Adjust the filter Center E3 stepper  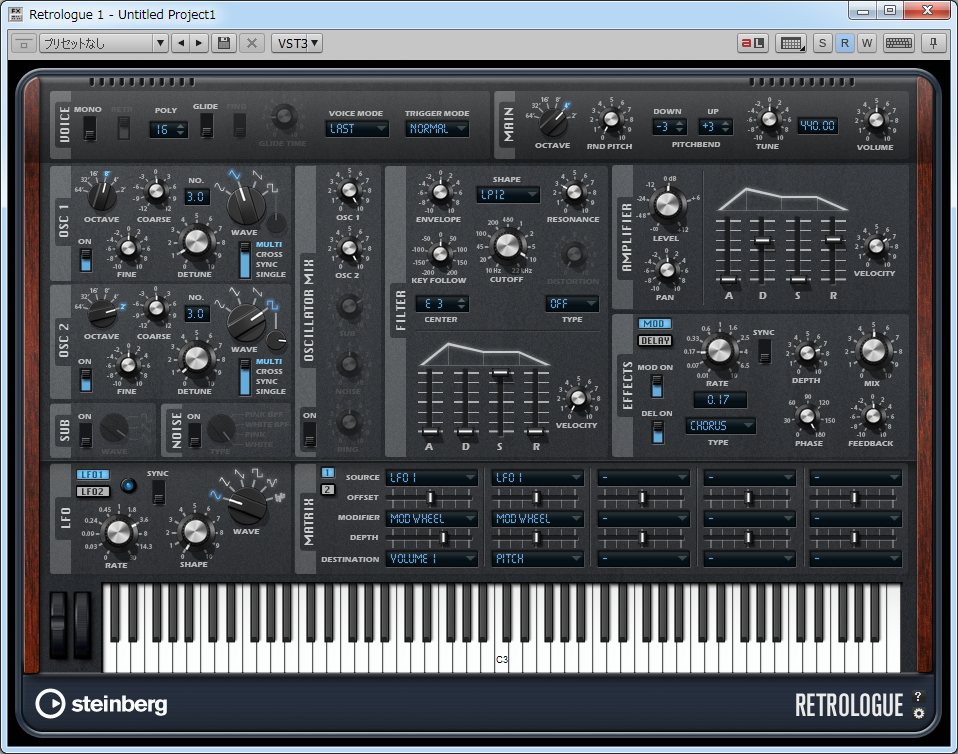[442, 304]
